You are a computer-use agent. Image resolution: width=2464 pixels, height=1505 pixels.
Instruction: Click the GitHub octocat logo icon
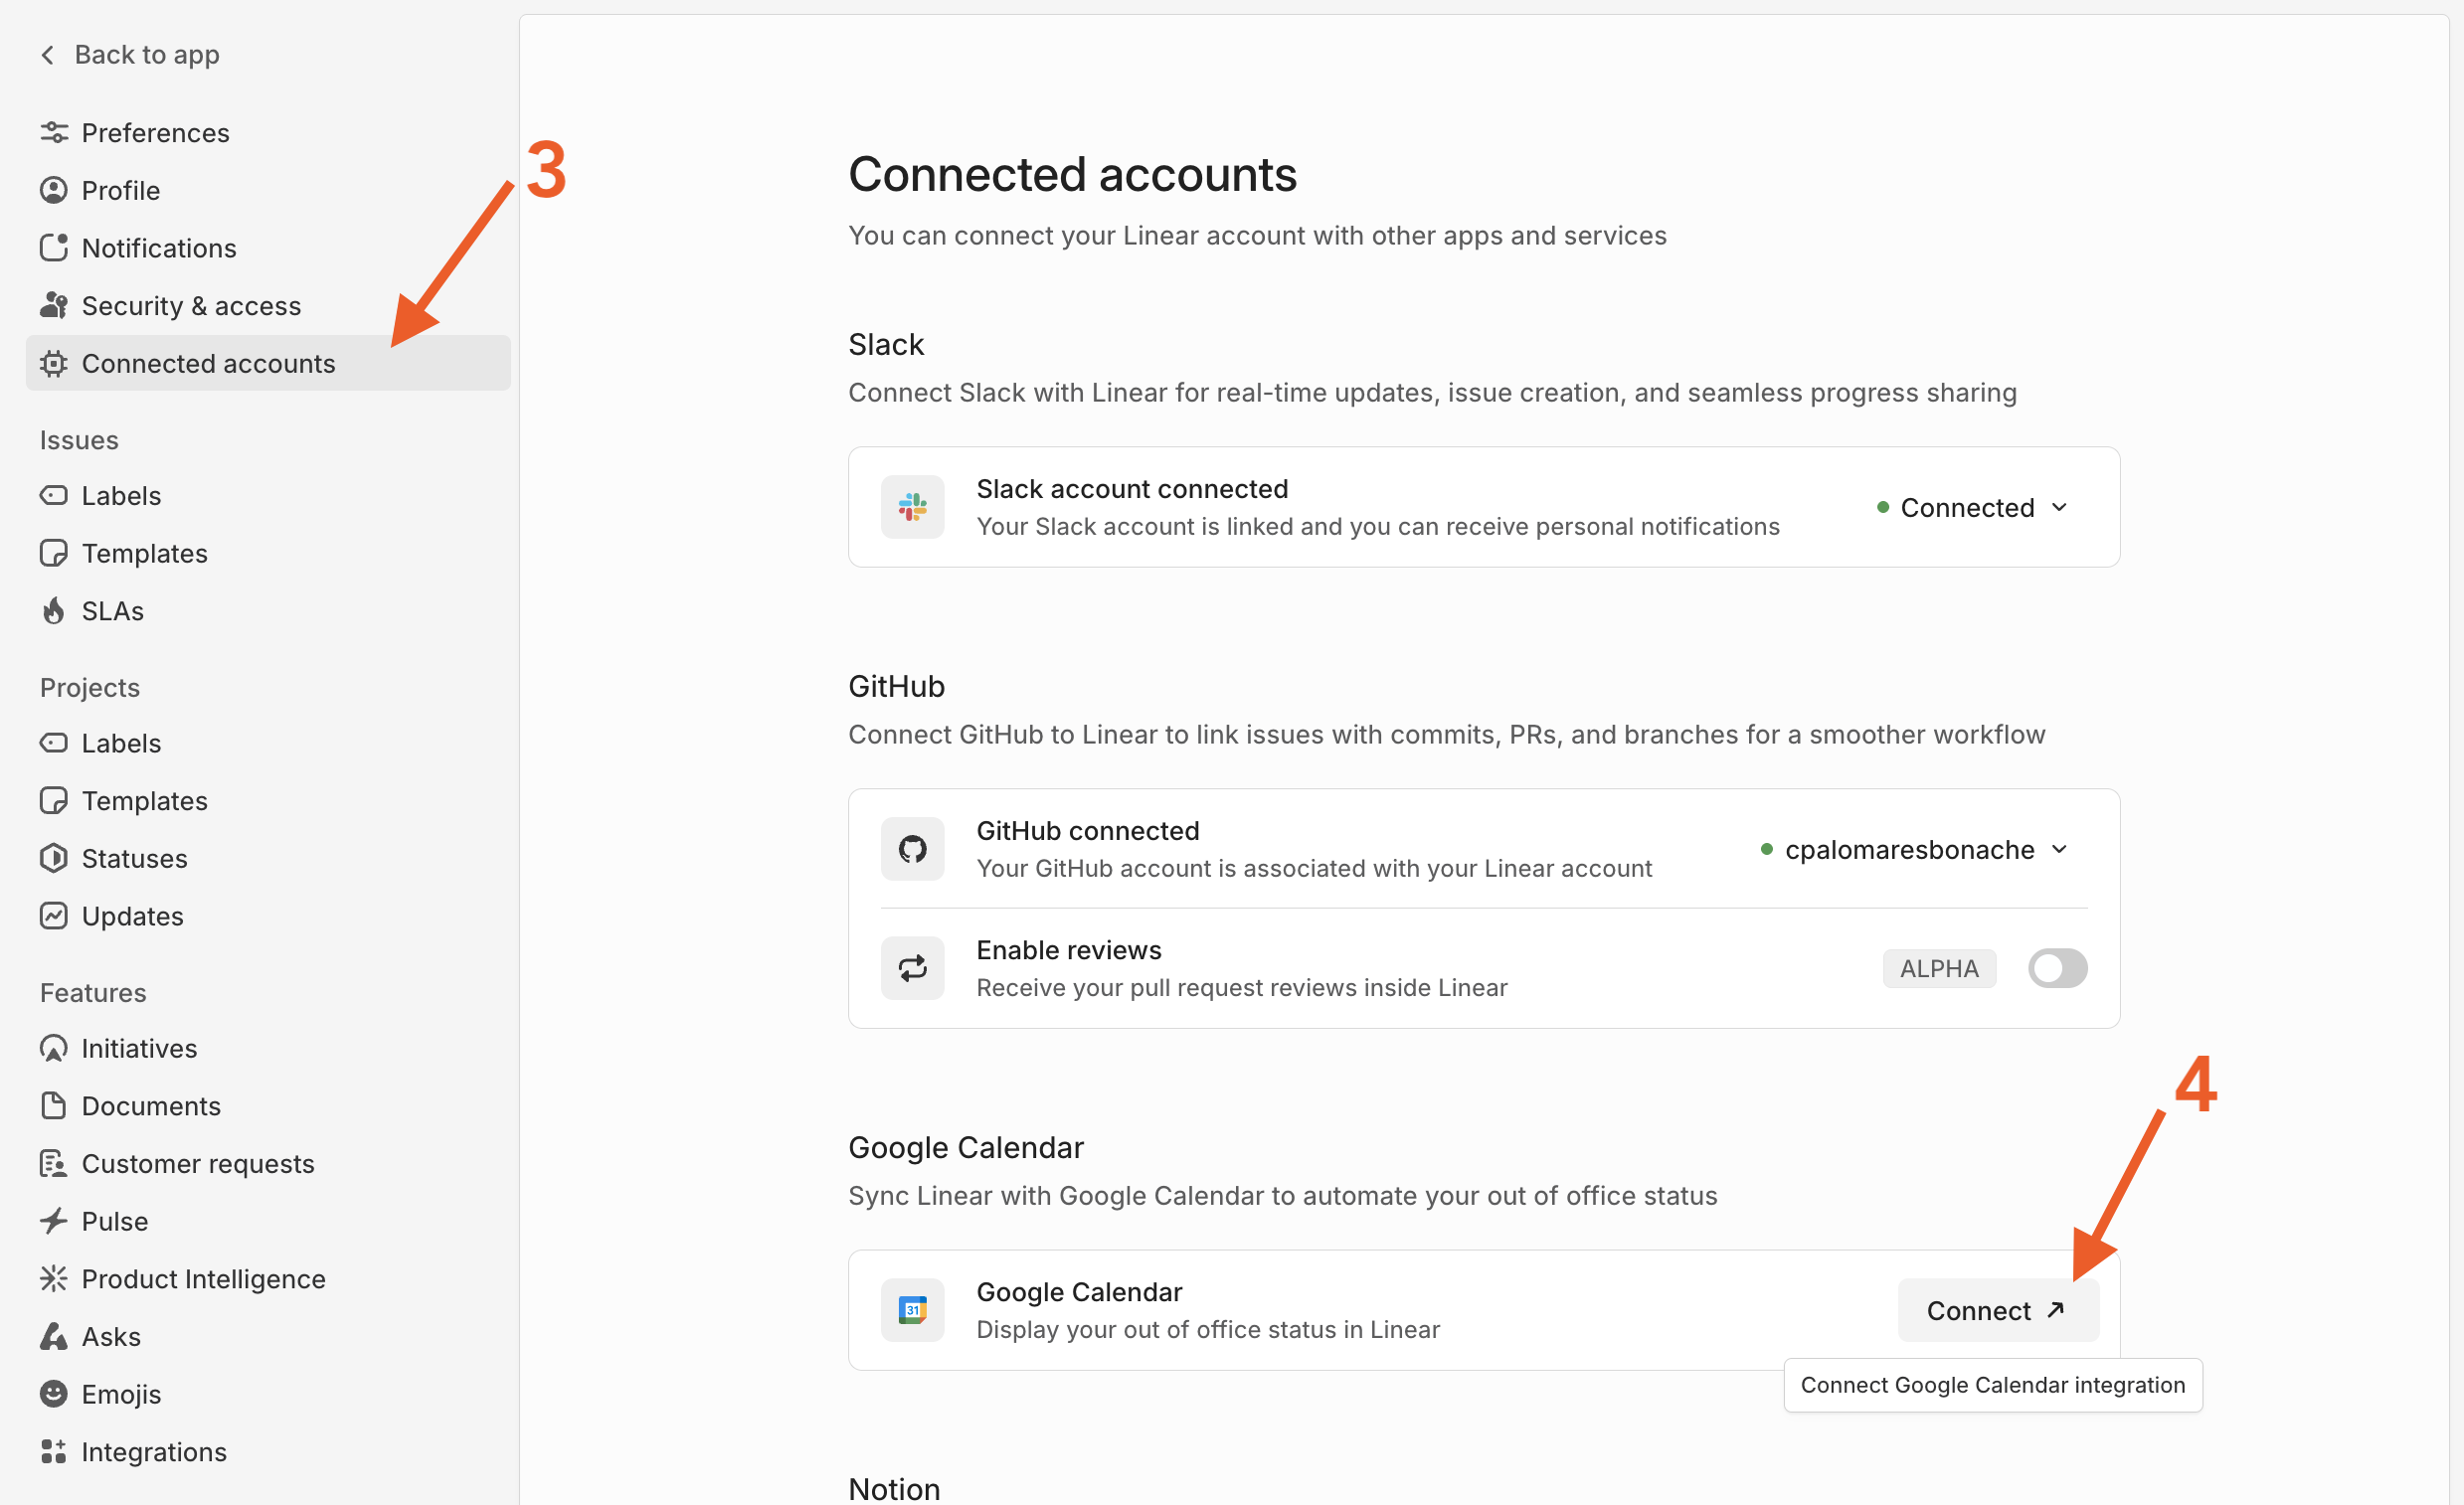click(x=912, y=849)
